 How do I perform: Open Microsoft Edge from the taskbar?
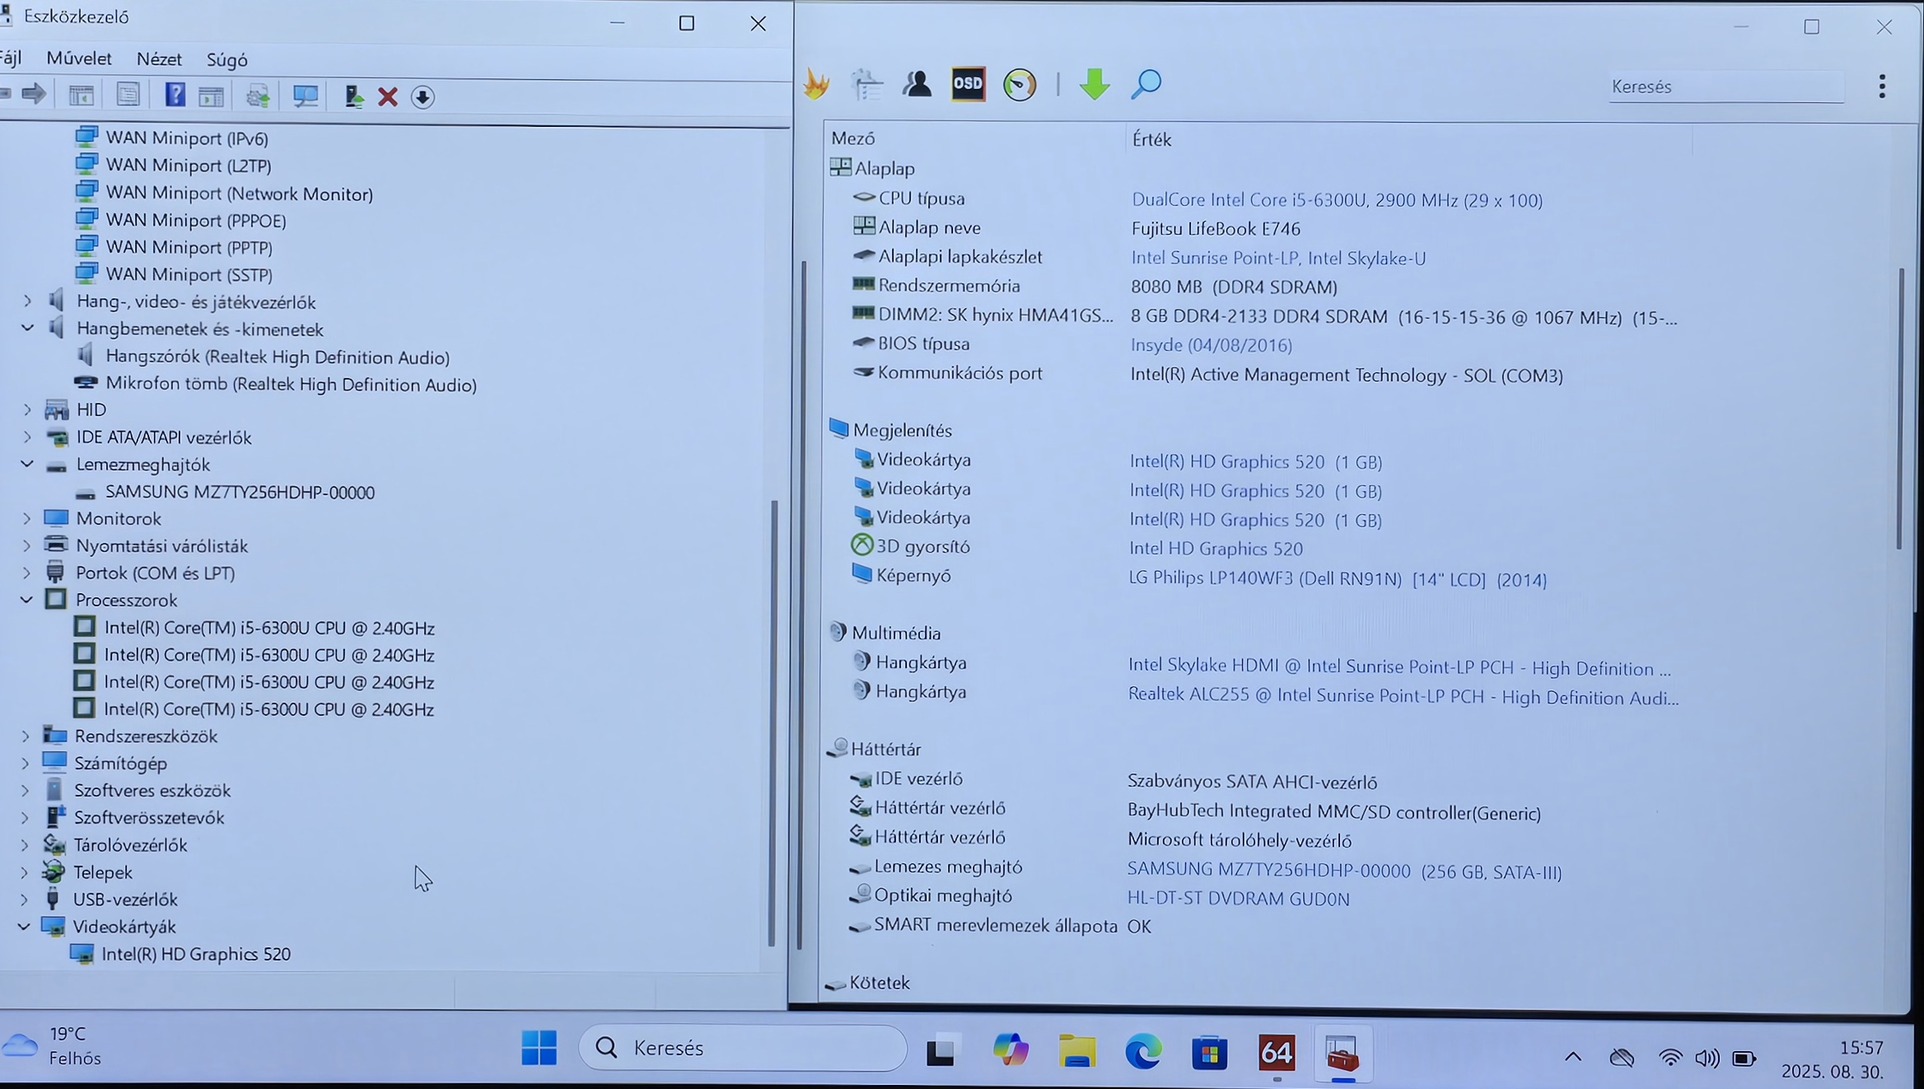coord(1143,1051)
